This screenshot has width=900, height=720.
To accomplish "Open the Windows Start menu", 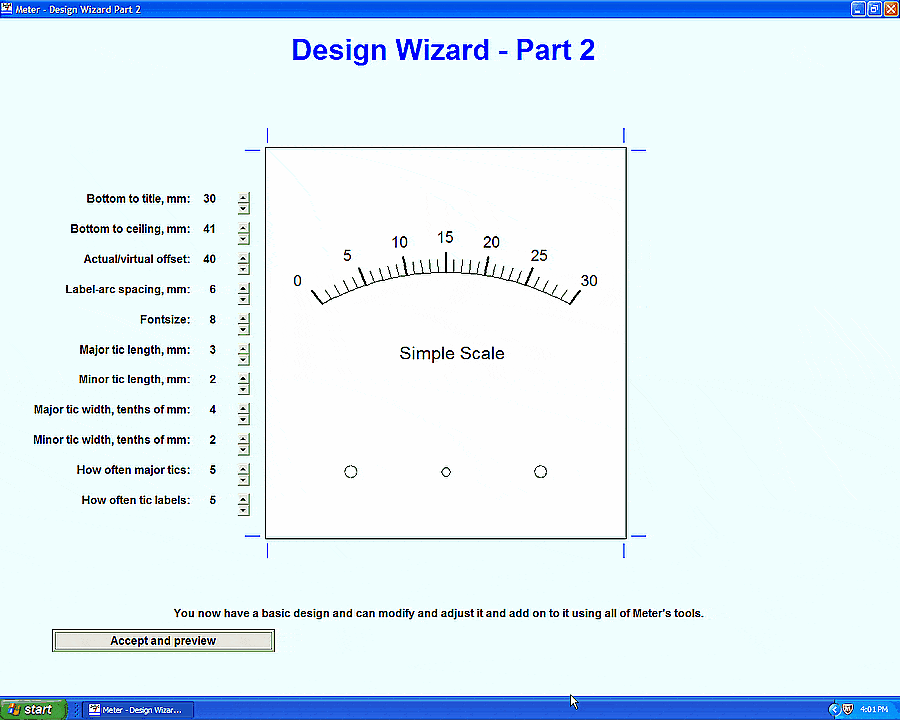I will coord(32,710).
